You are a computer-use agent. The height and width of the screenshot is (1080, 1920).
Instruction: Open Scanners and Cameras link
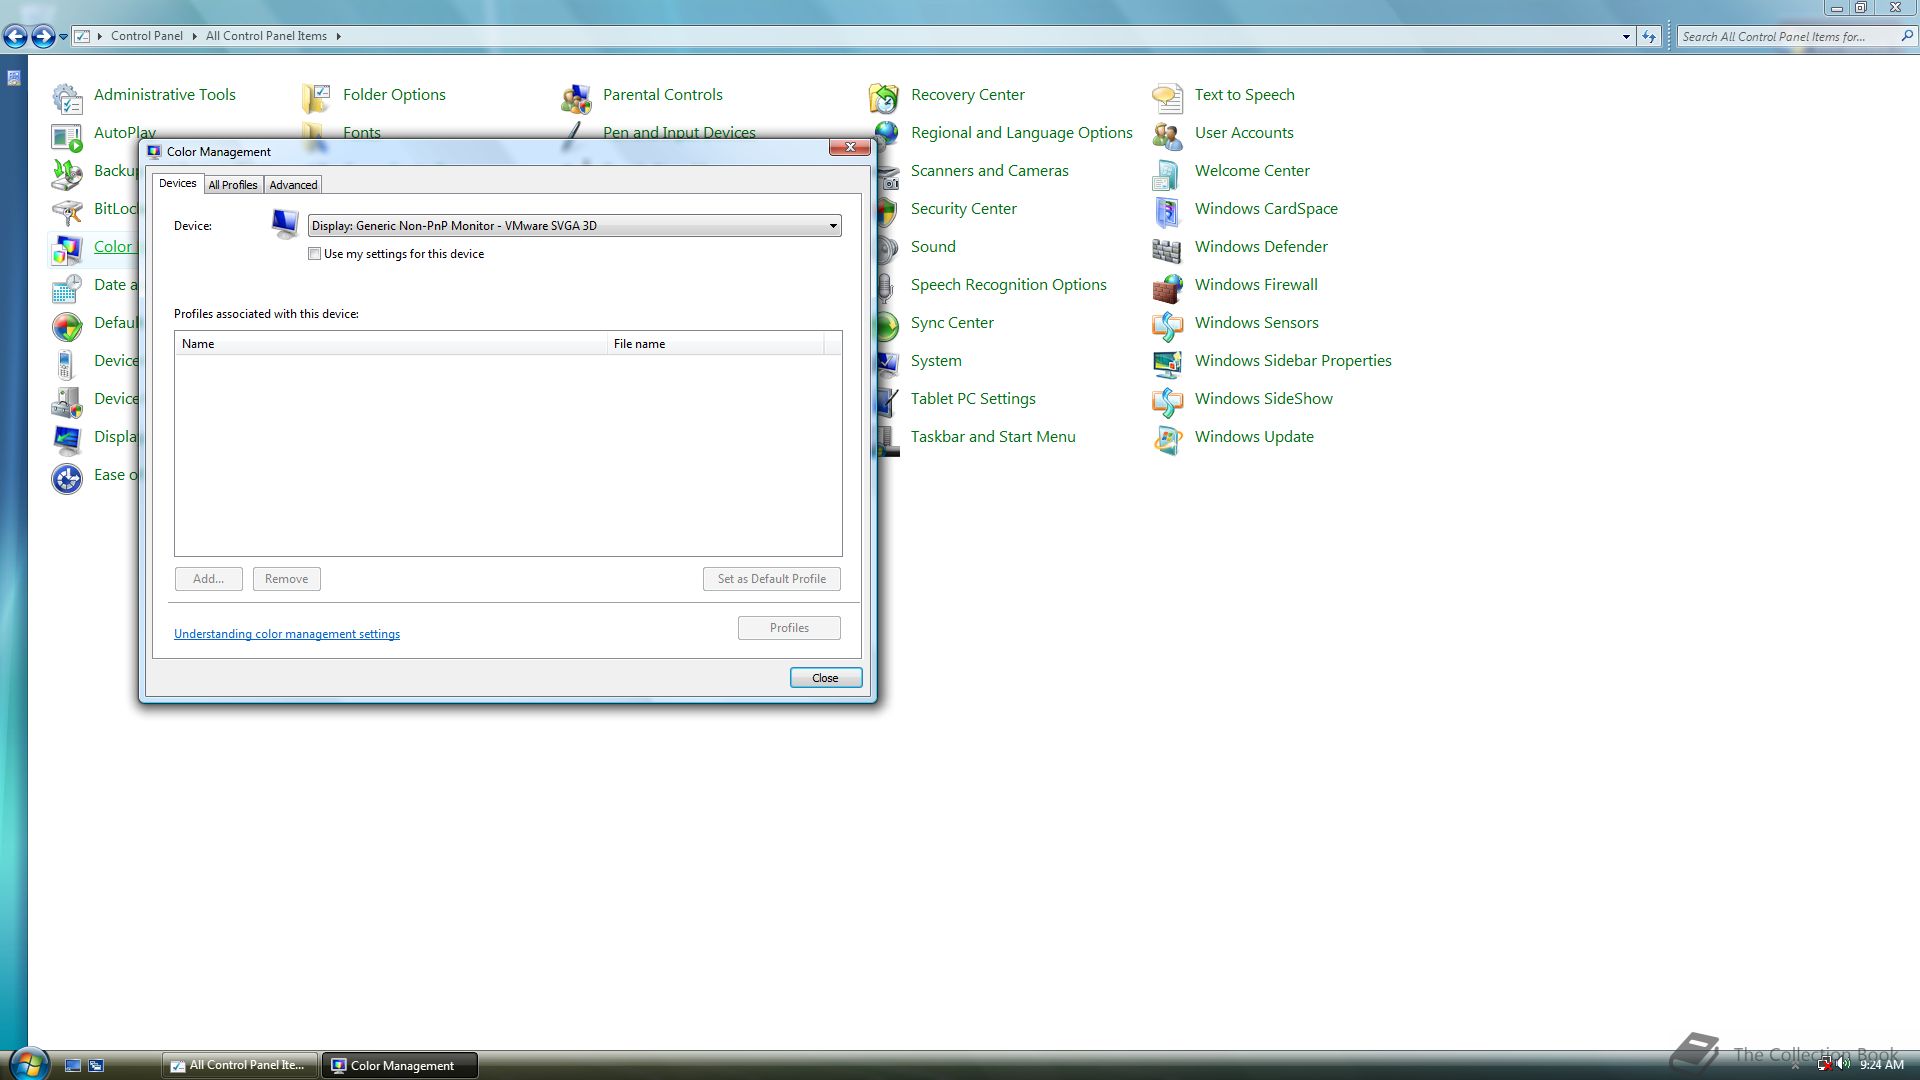tap(989, 171)
